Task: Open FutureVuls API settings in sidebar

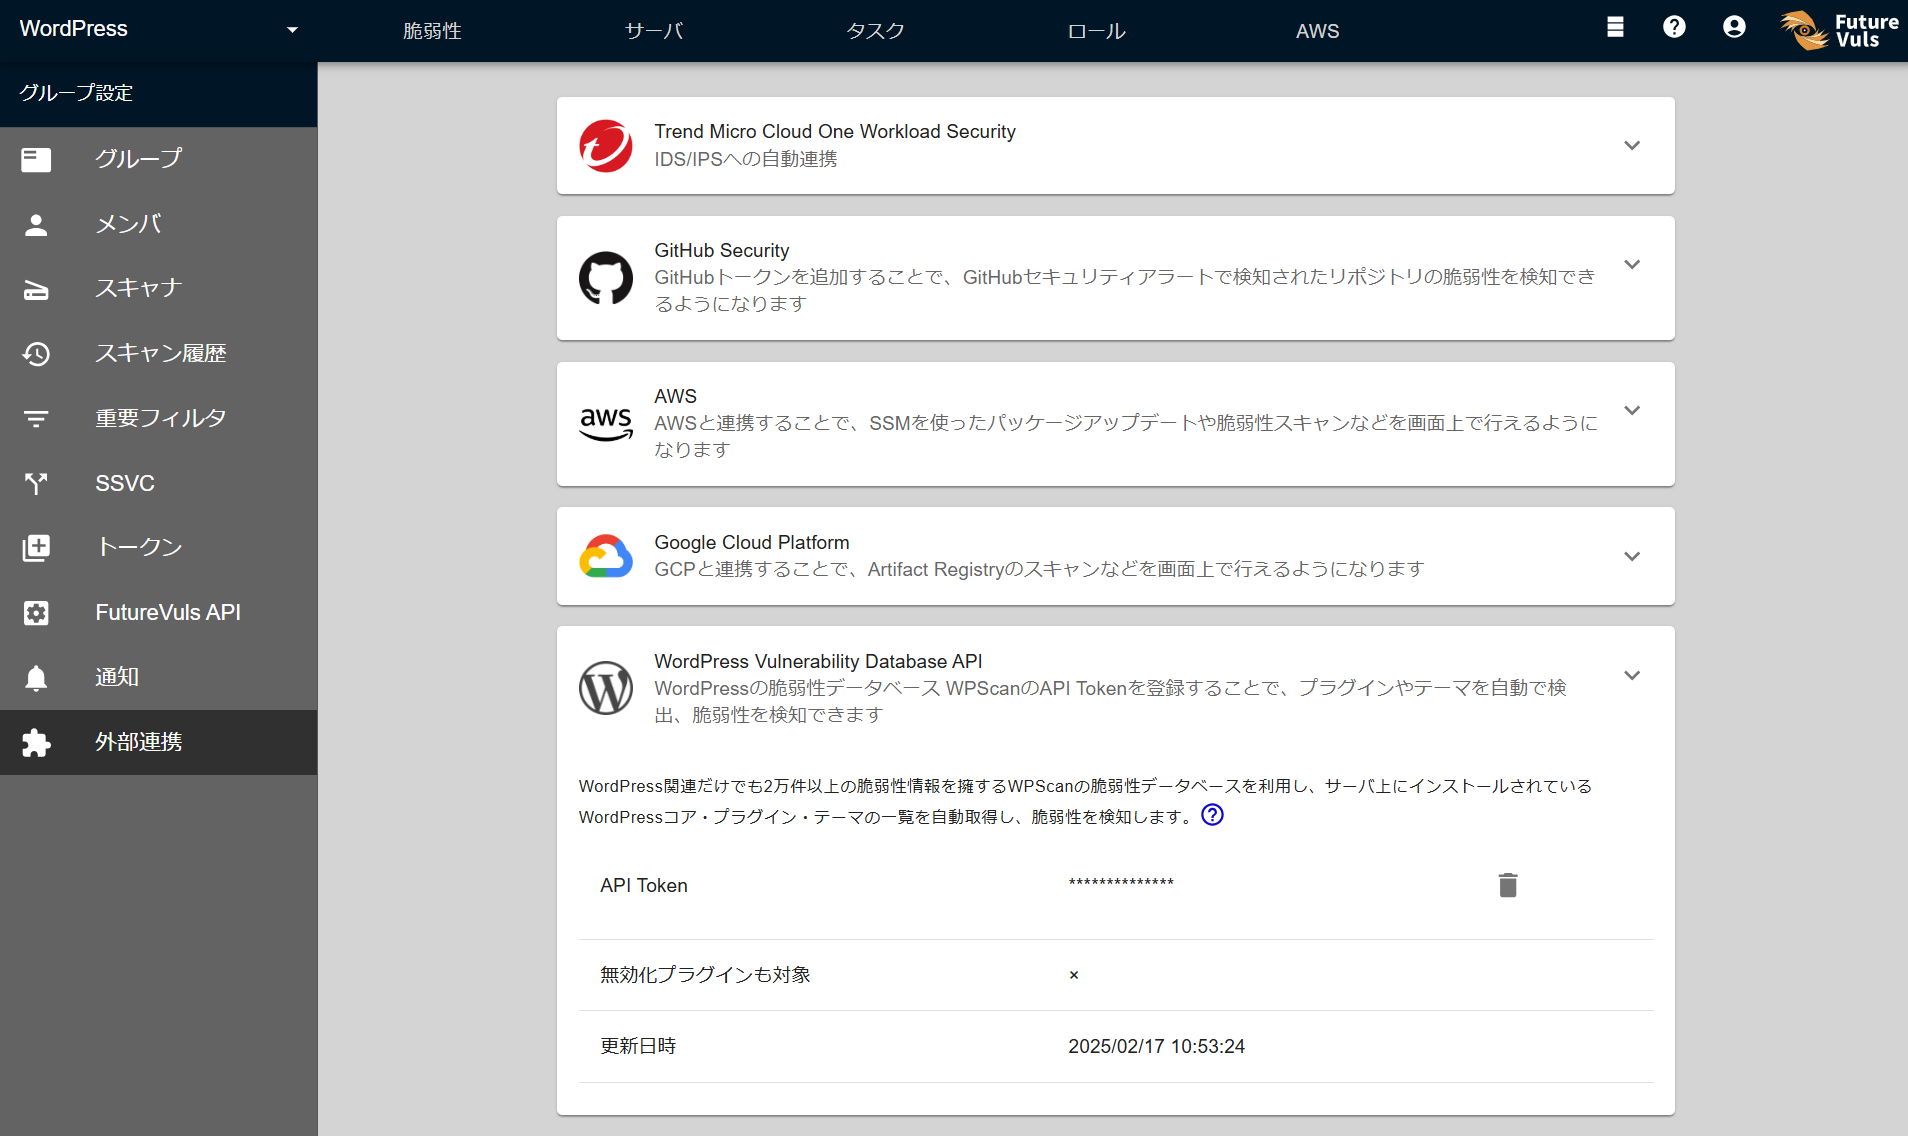Action: (167, 612)
